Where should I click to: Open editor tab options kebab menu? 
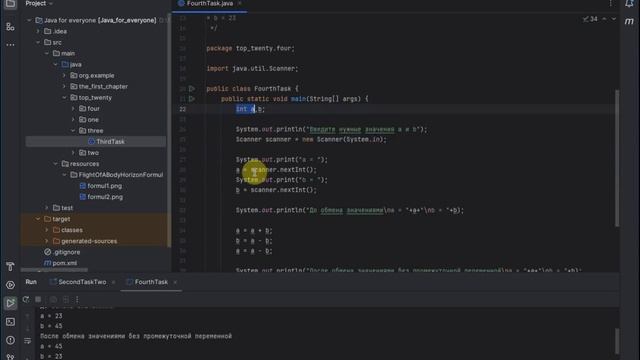611,4
